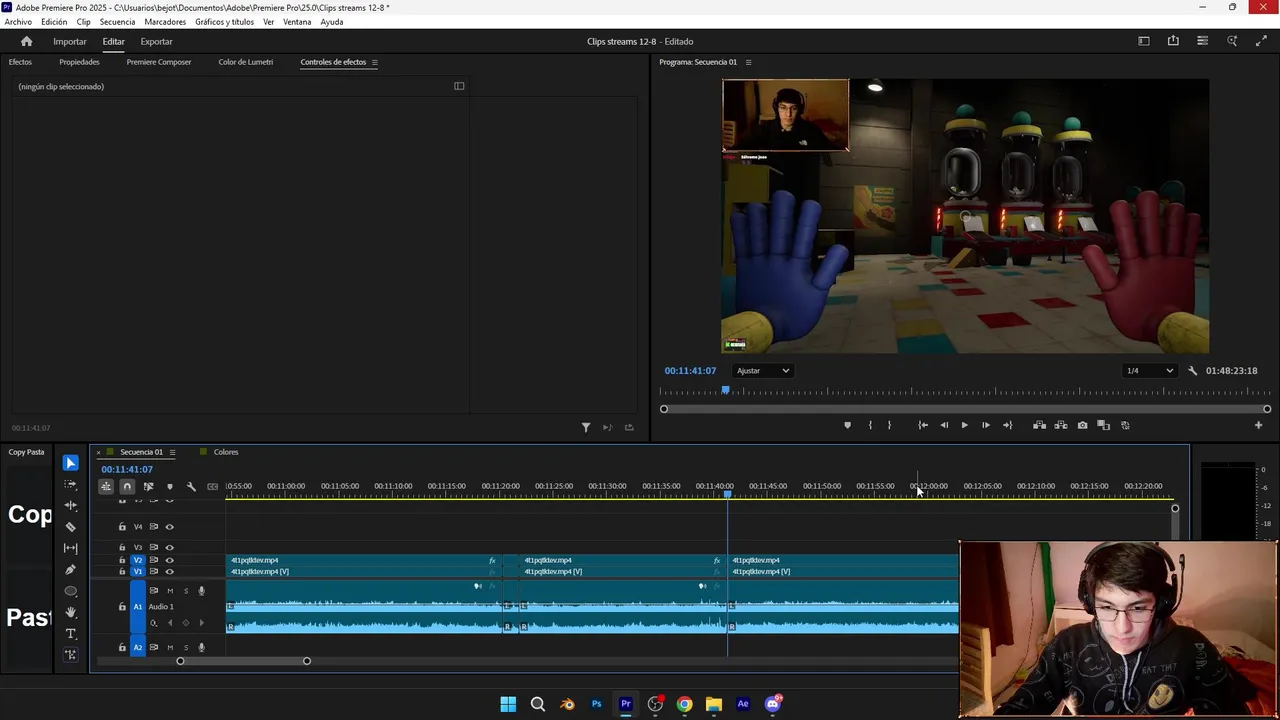Screen dimensions: 1280x720
Task: Select the Selection arrow tool
Action: (70, 463)
